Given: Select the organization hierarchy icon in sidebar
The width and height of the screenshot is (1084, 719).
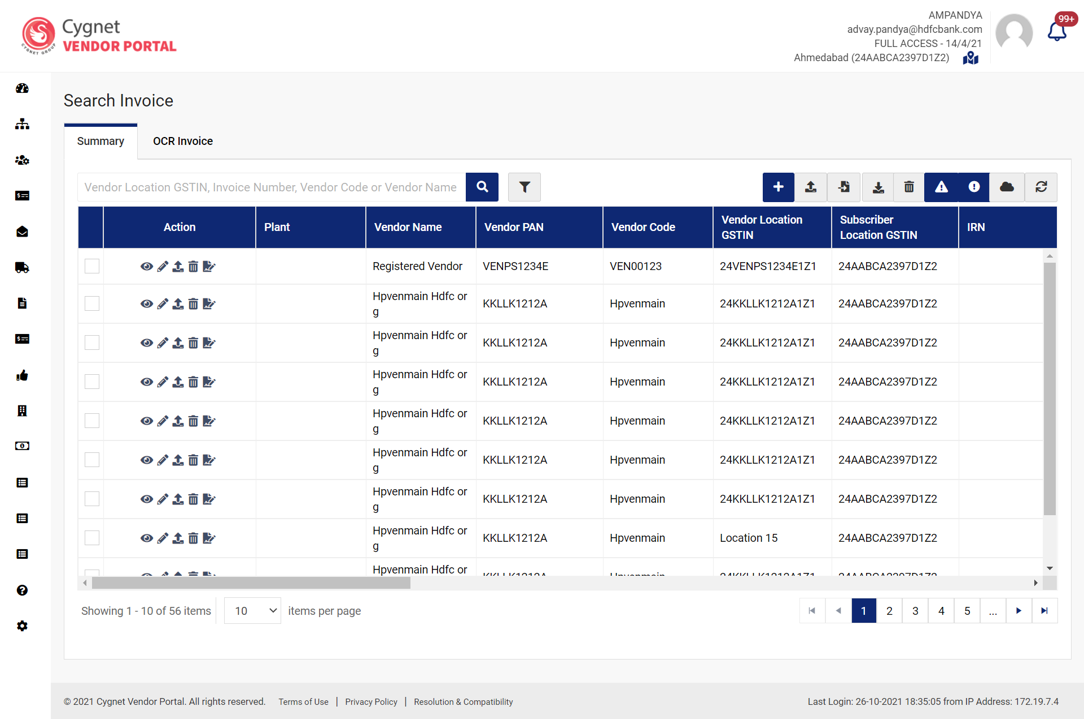Looking at the screenshot, I should coord(22,124).
